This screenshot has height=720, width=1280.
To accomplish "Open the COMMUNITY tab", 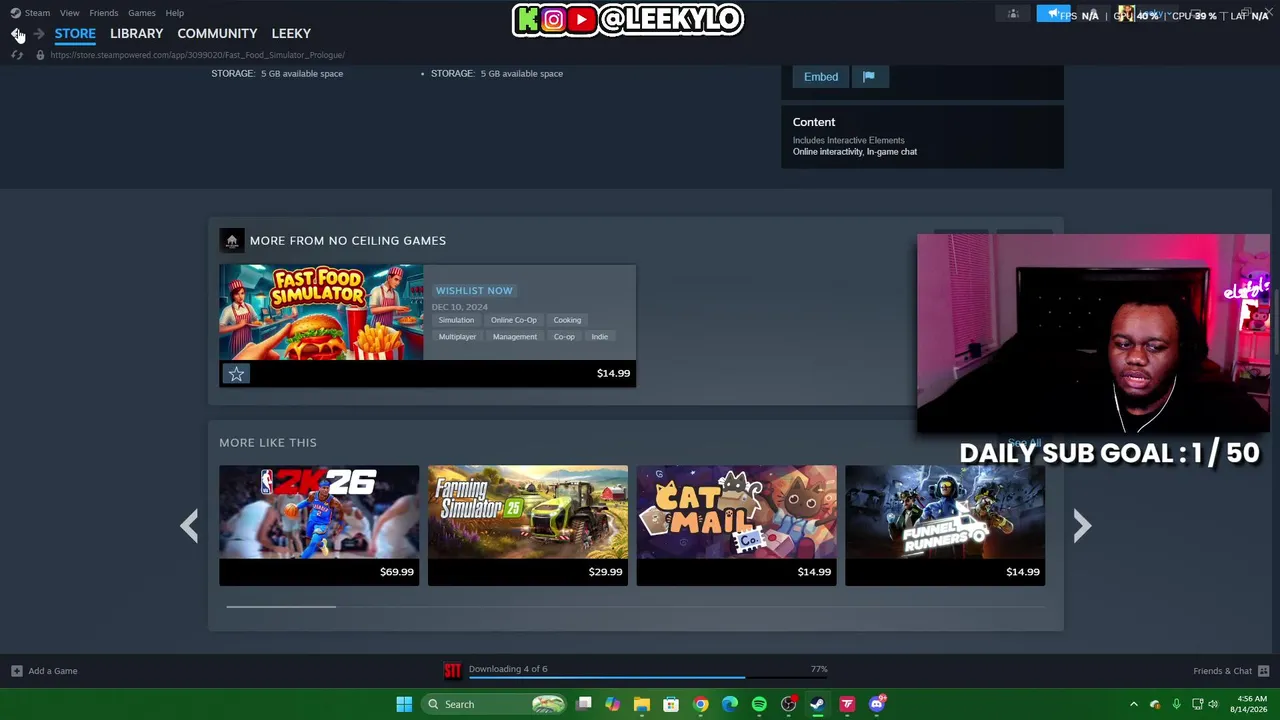I will (217, 33).
